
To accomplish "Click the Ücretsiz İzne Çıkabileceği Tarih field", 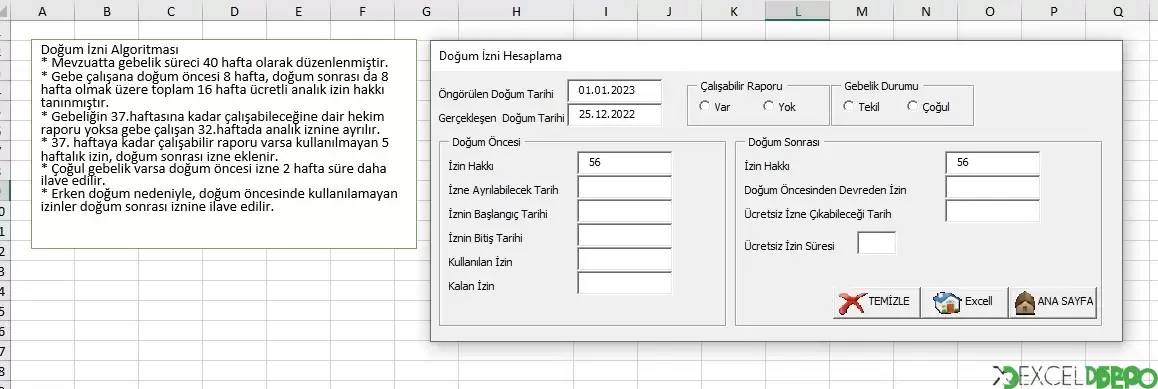I will [x=992, y=211].
